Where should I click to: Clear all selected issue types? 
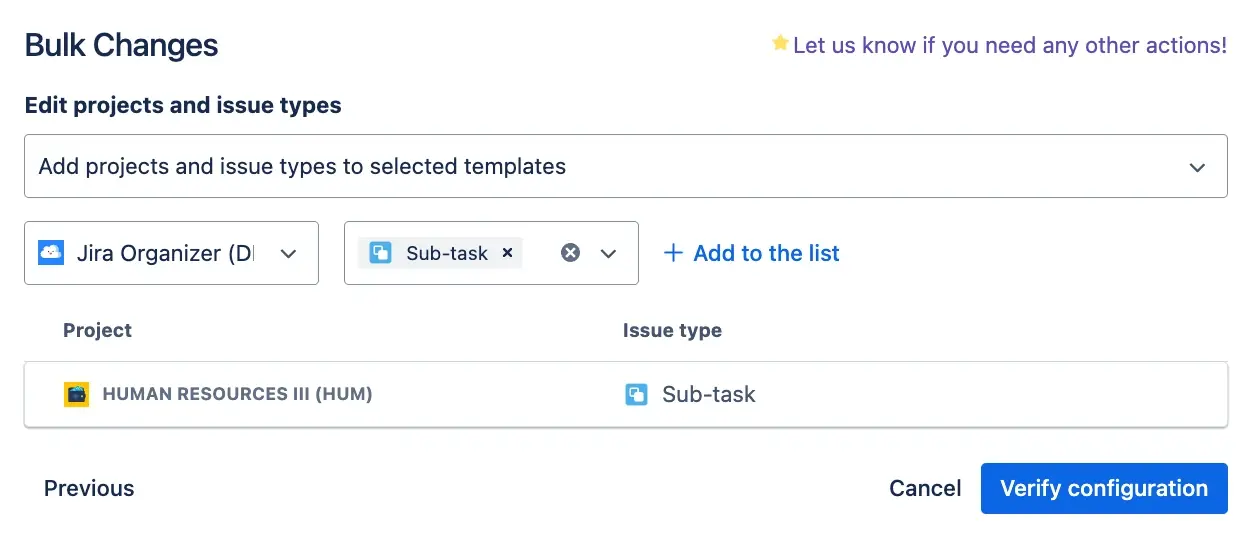pyautogui.click(x=570, y=253)
